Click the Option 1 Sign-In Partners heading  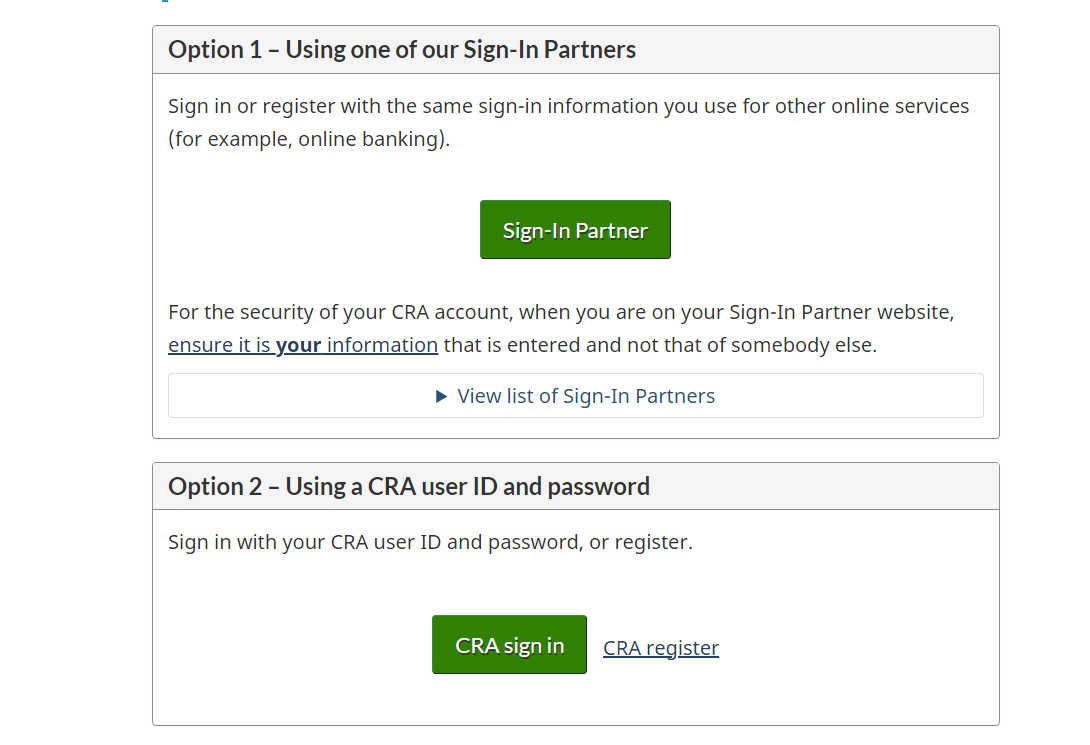402,50
